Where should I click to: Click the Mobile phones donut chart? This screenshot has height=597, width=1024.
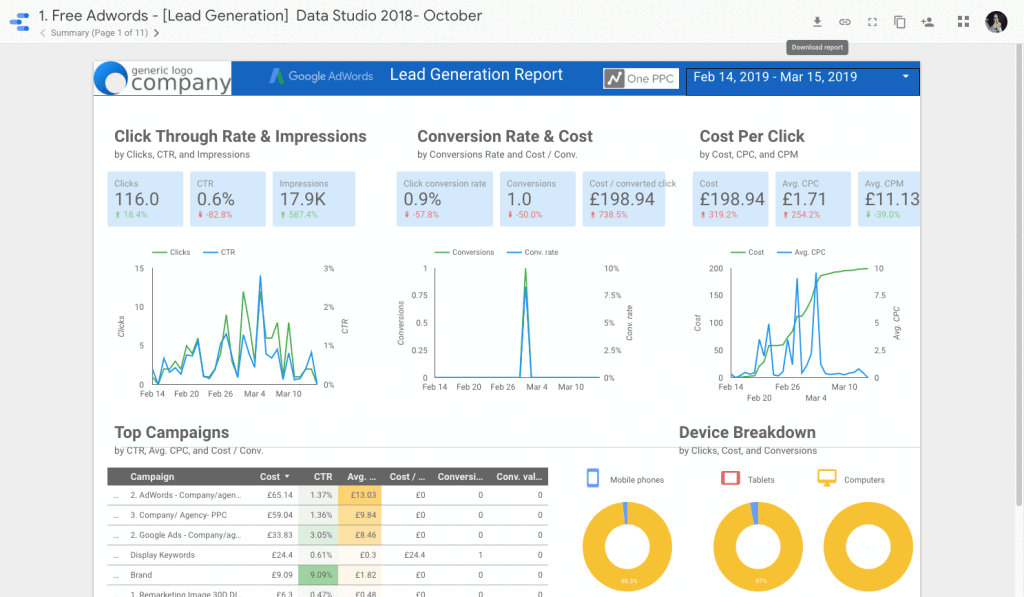627,546
